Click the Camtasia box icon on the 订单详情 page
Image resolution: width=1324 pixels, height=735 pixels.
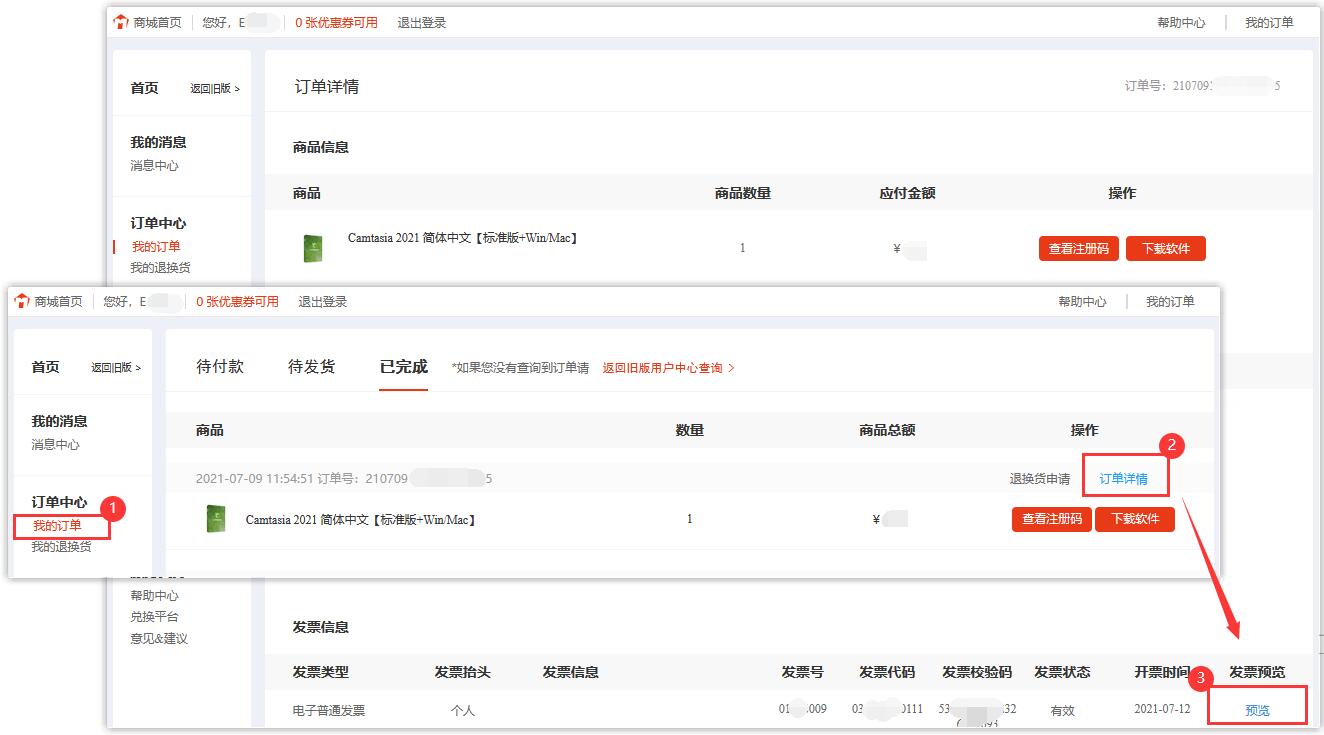[x=313, y=248]
